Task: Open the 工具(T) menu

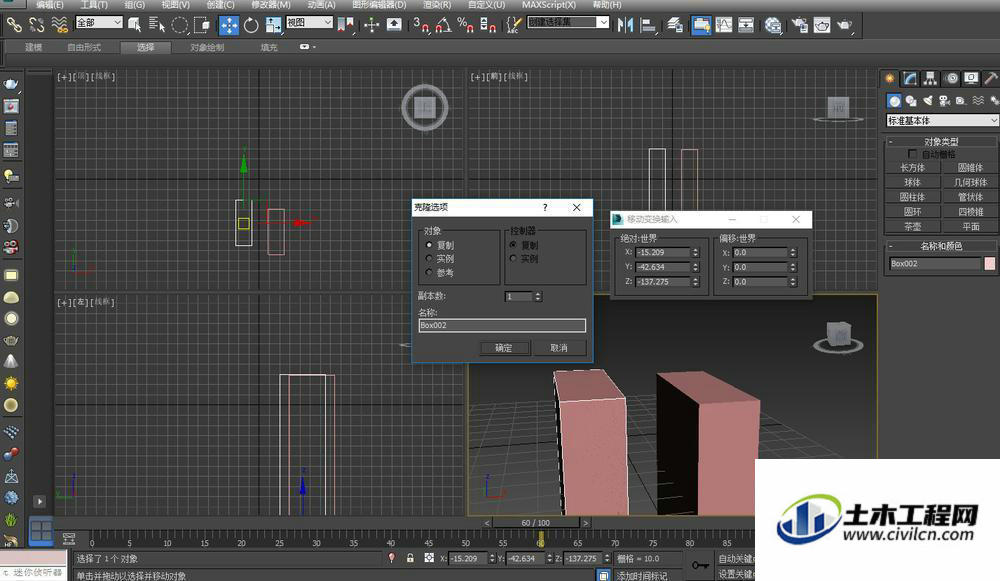Action: click(94, 4)
